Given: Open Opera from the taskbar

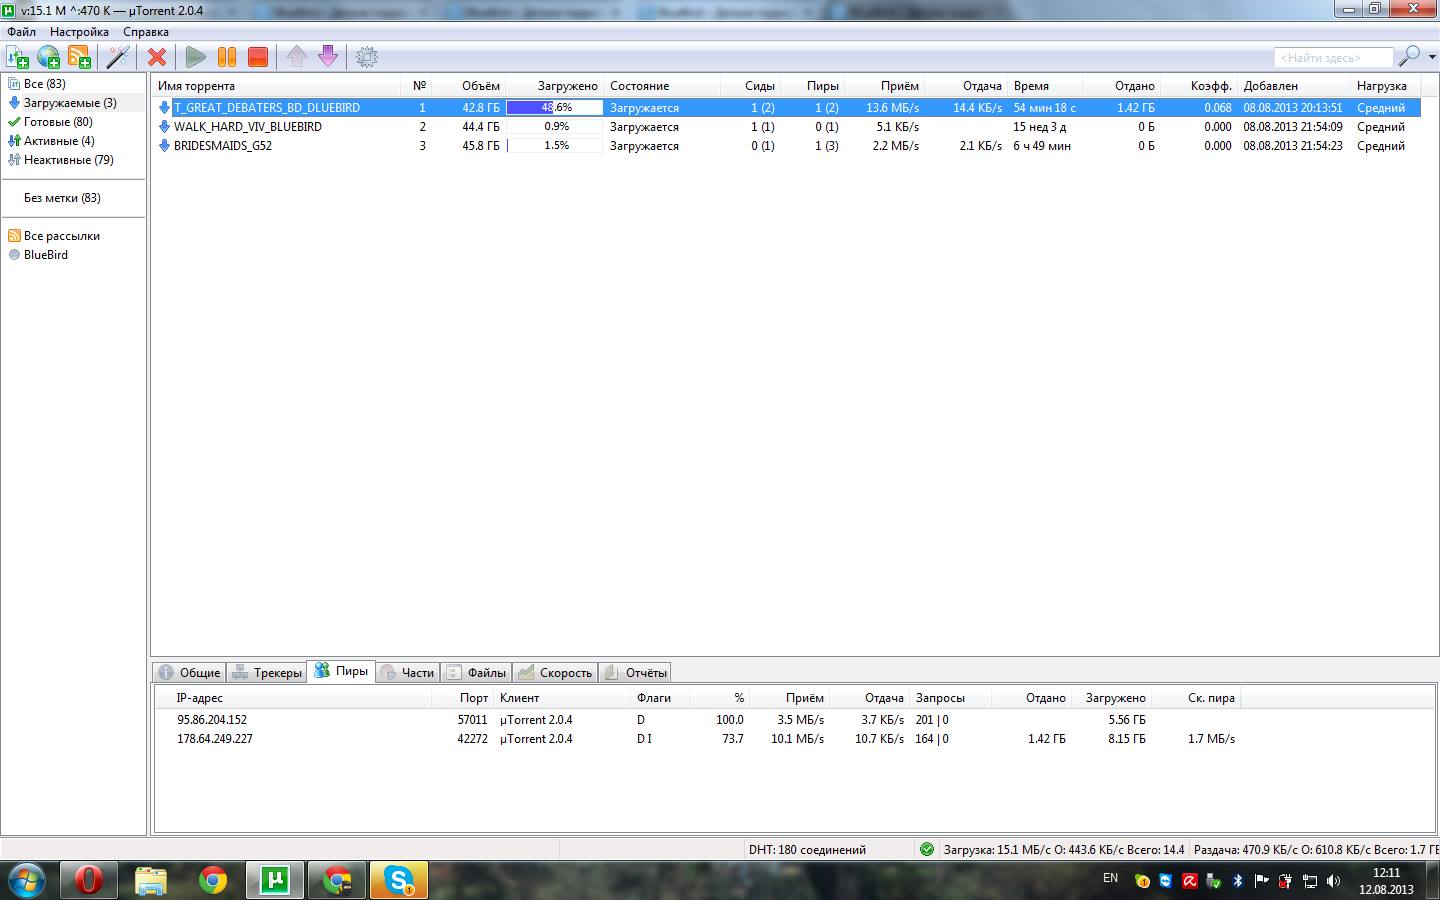Looking at the screenshot, I should click(x=89, y=880).
